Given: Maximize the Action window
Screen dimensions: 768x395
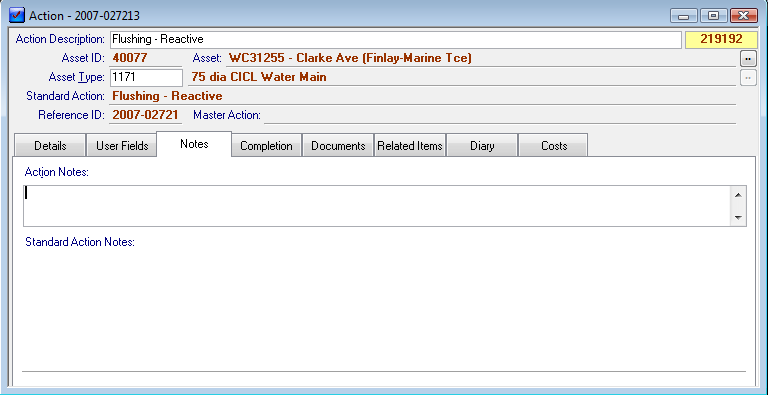Looking at the screenshot, I should tap(714, 16).
